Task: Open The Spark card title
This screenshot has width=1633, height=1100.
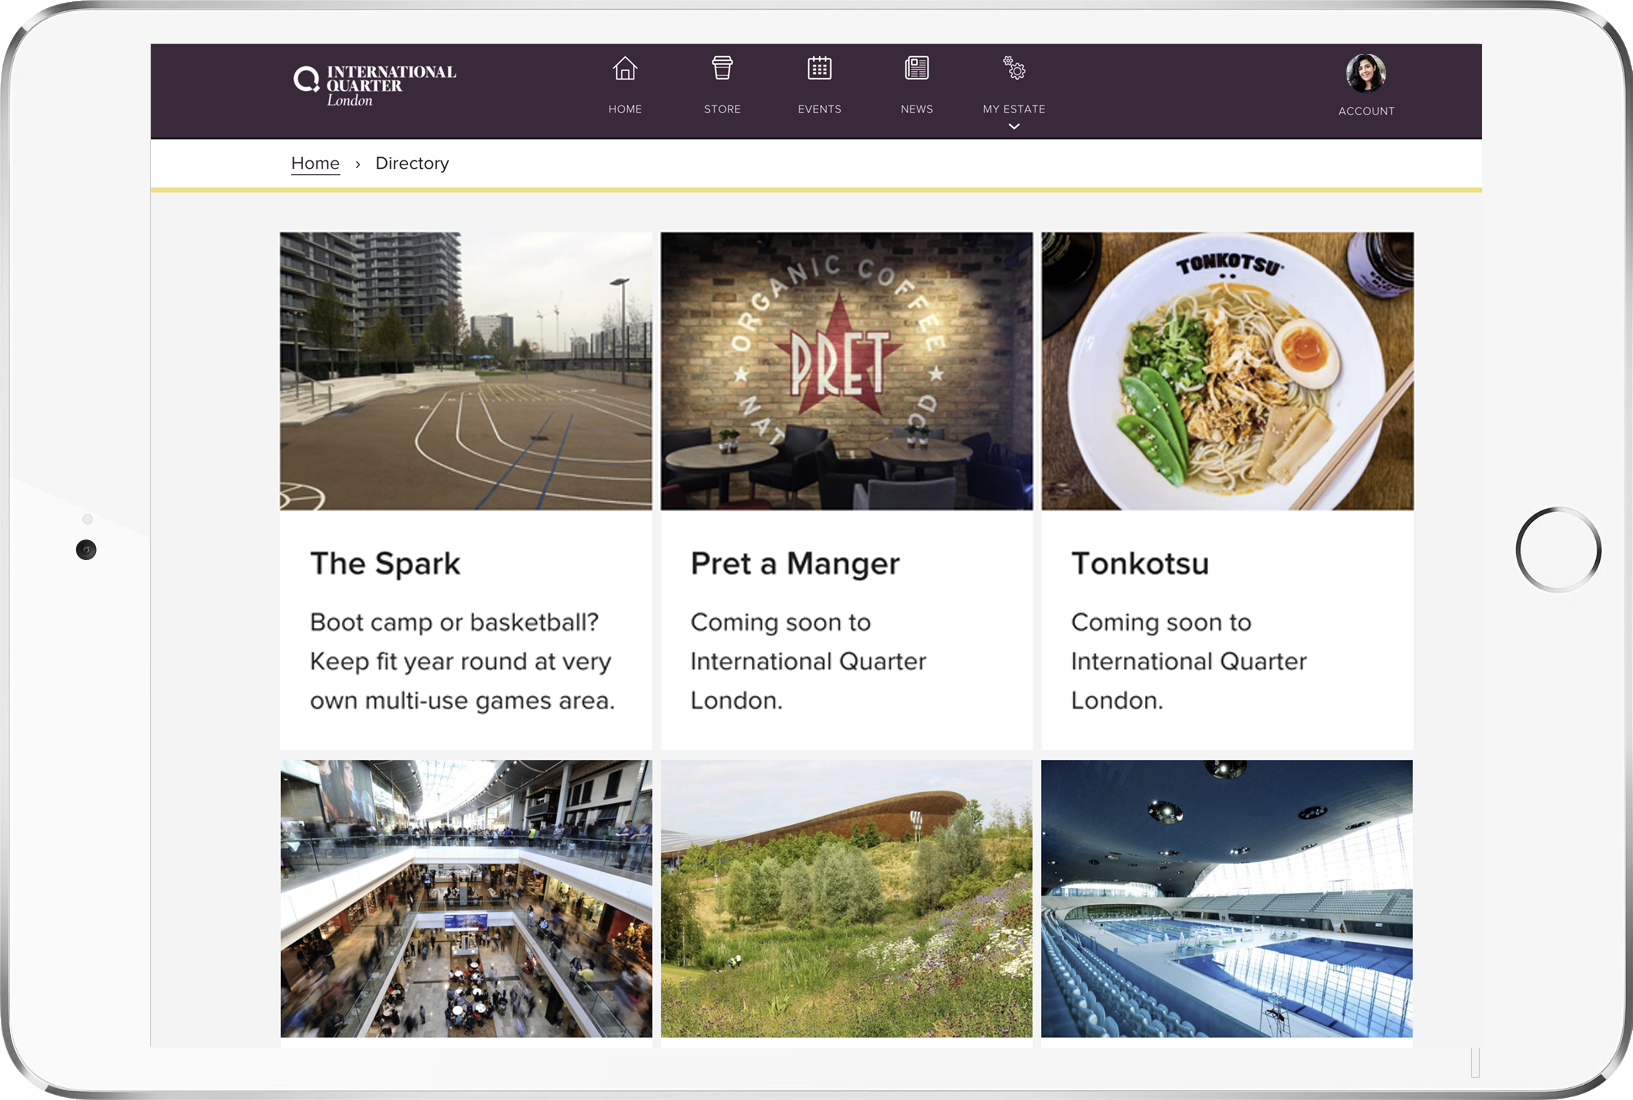Action: 385,564
